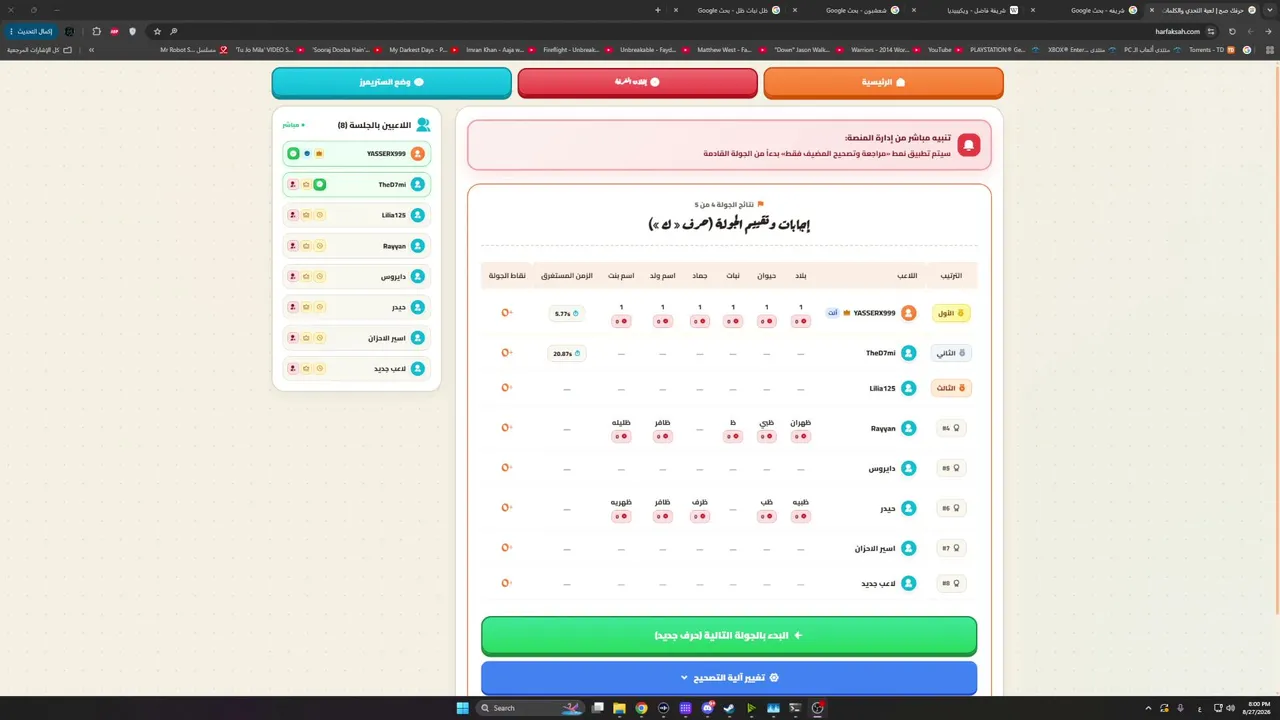Click Rayyan avatar icon in results table
The width and height of the screenshot is (1280, 720).
point(908,428)
